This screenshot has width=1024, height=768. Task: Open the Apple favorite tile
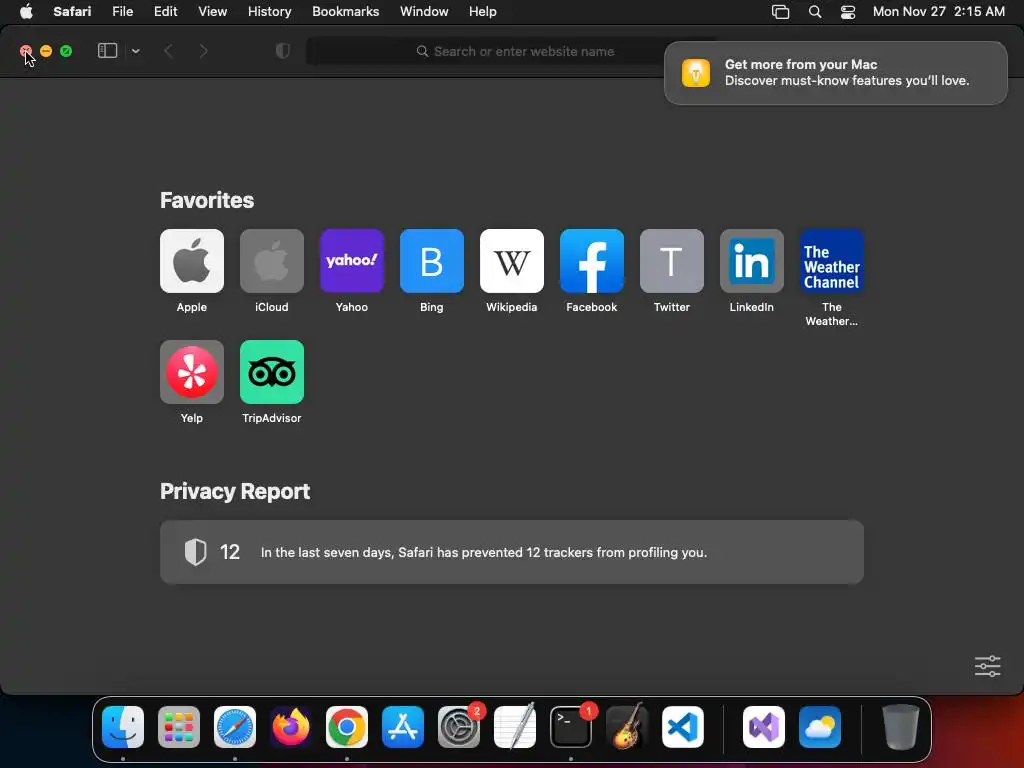click(x=191, y=261)
